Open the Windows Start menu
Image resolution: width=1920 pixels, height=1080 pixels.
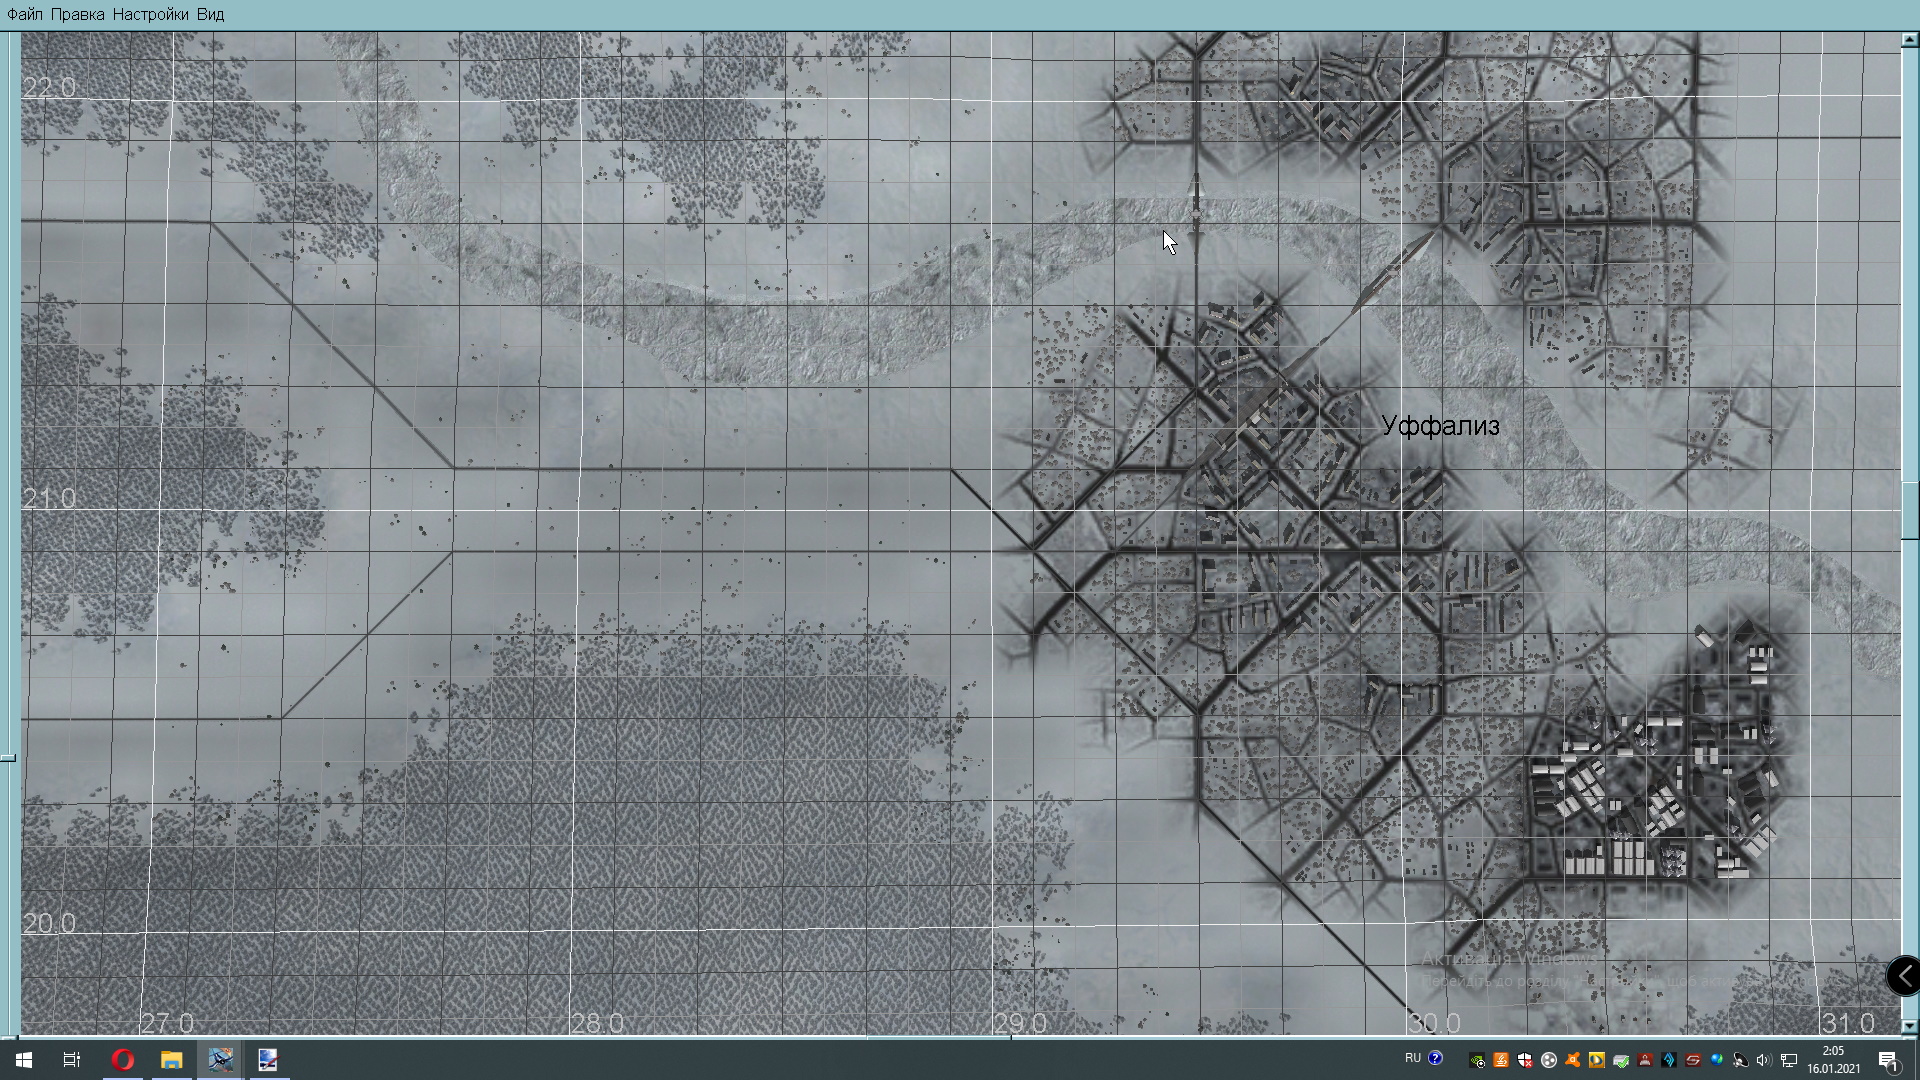click(23, 1060)
